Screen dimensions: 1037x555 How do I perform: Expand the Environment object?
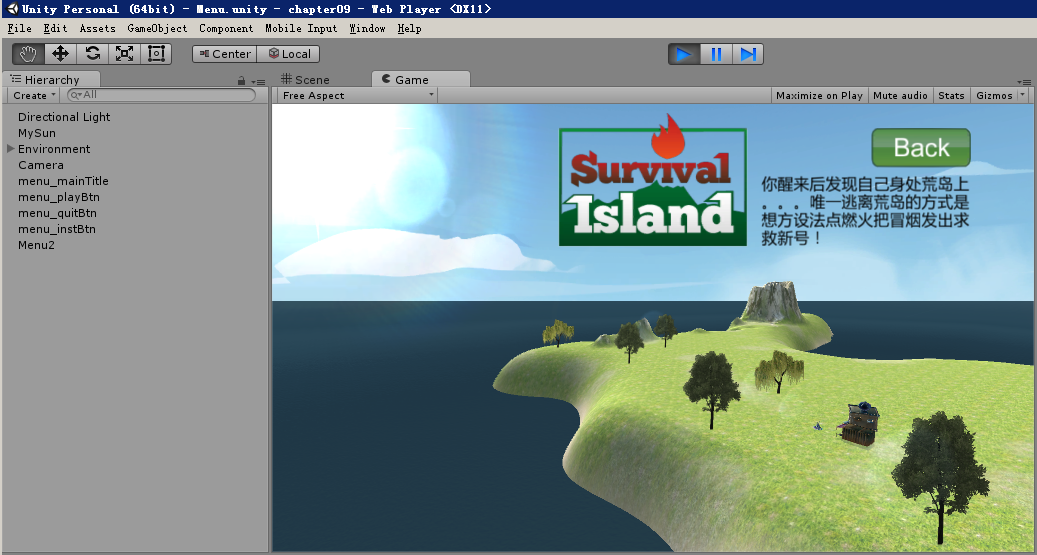pyautogui.click(x=11, y=149)
